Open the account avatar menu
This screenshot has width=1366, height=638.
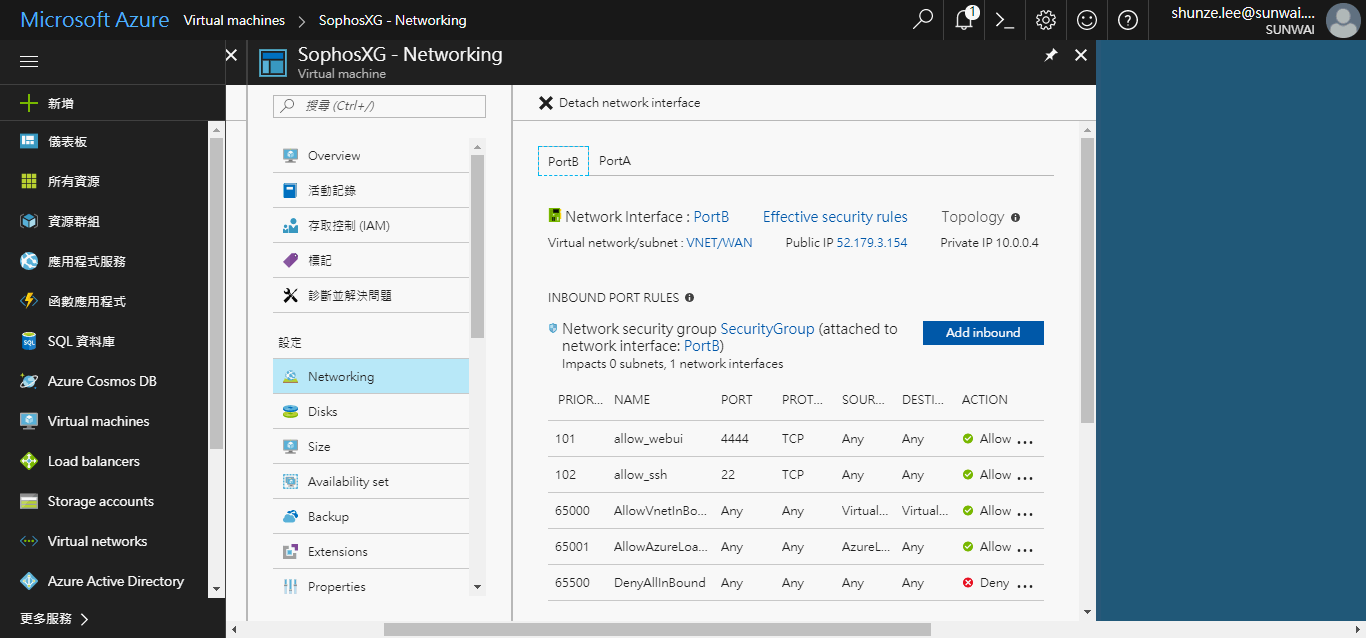[x=1342, y=20]
